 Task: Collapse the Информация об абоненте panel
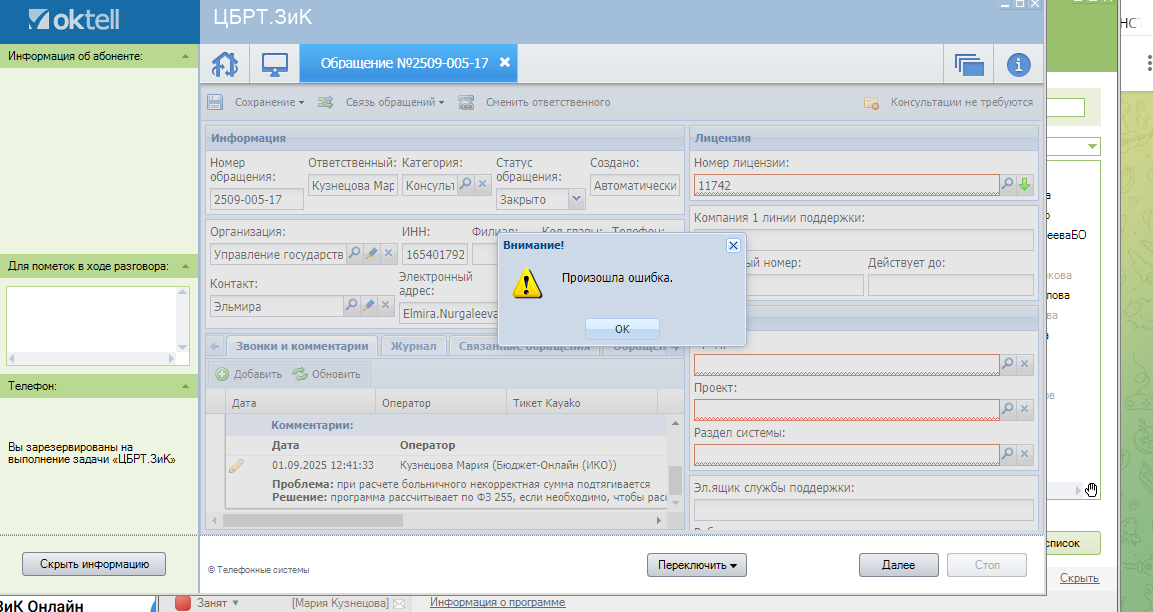(x=185, y=56)
